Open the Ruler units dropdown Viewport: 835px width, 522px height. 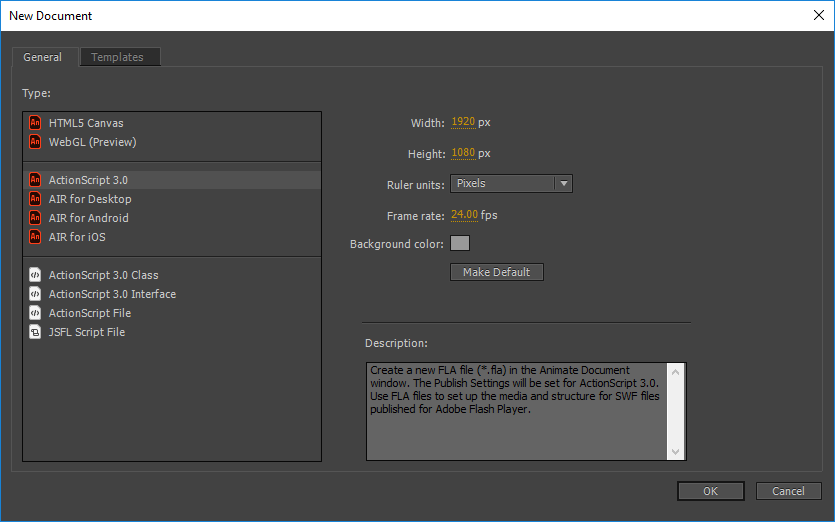[x=511, y=184]
